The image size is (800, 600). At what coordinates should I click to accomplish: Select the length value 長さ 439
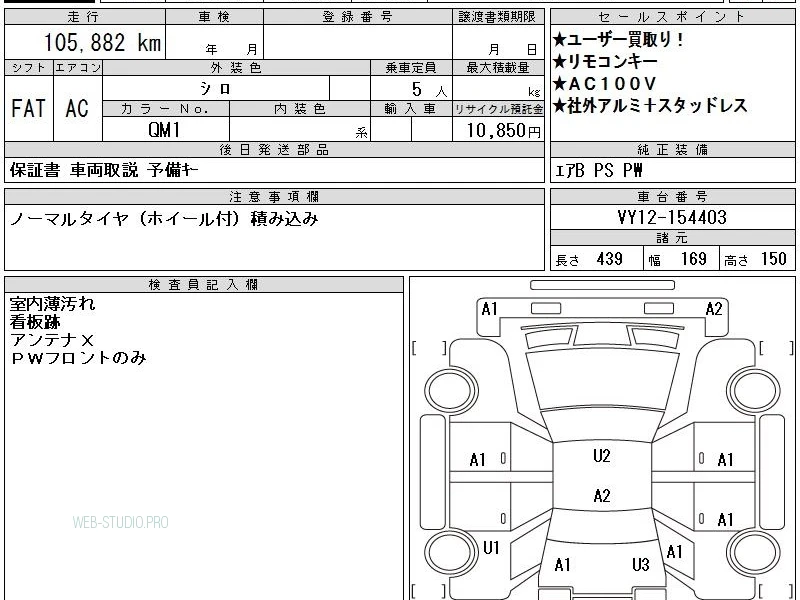[x=589, y=259]
